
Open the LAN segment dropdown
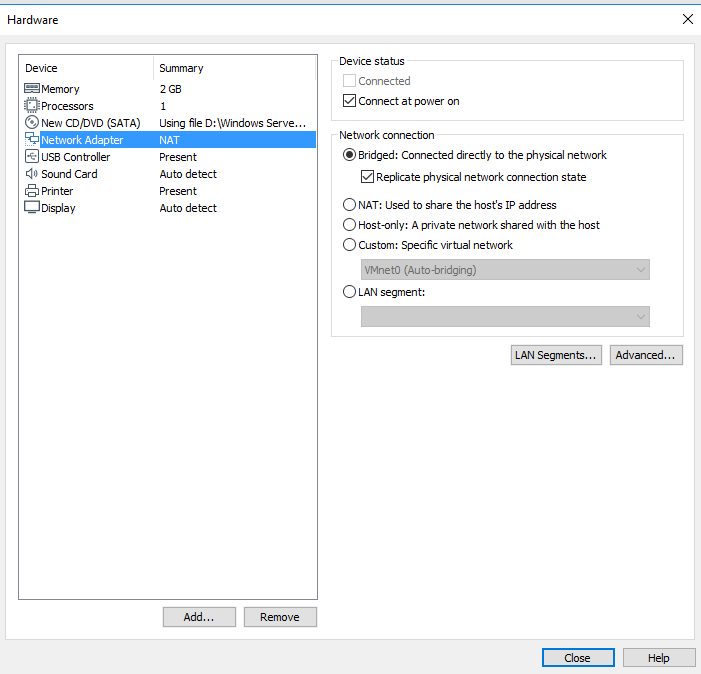pos(505,316)
